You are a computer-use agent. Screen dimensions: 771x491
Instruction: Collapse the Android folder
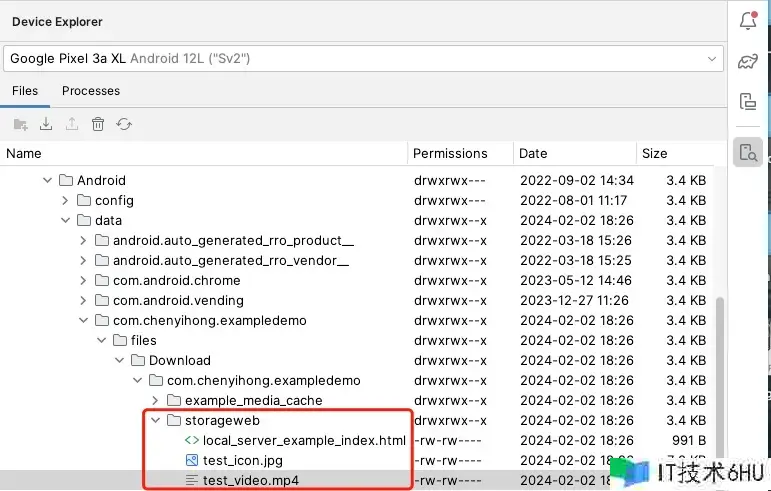coord(47,181)
